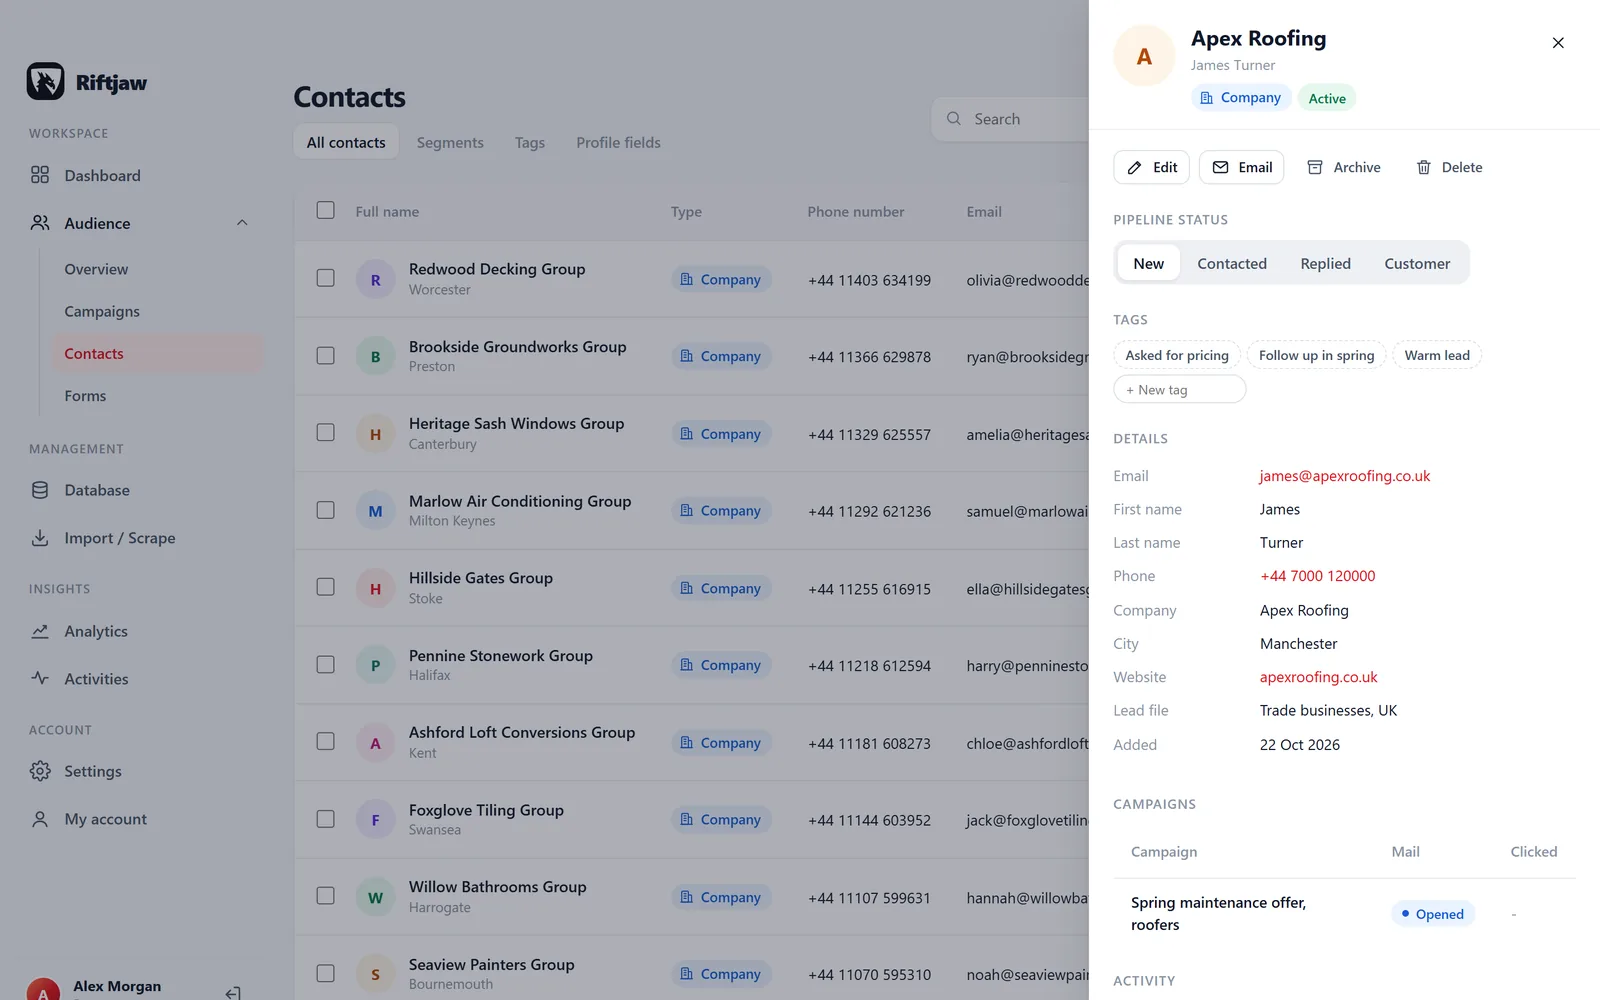The width and height of the screenshot is (1600, 1000).
Task: Set pipeline status to Replied
Action: [x=1325, y=263]
